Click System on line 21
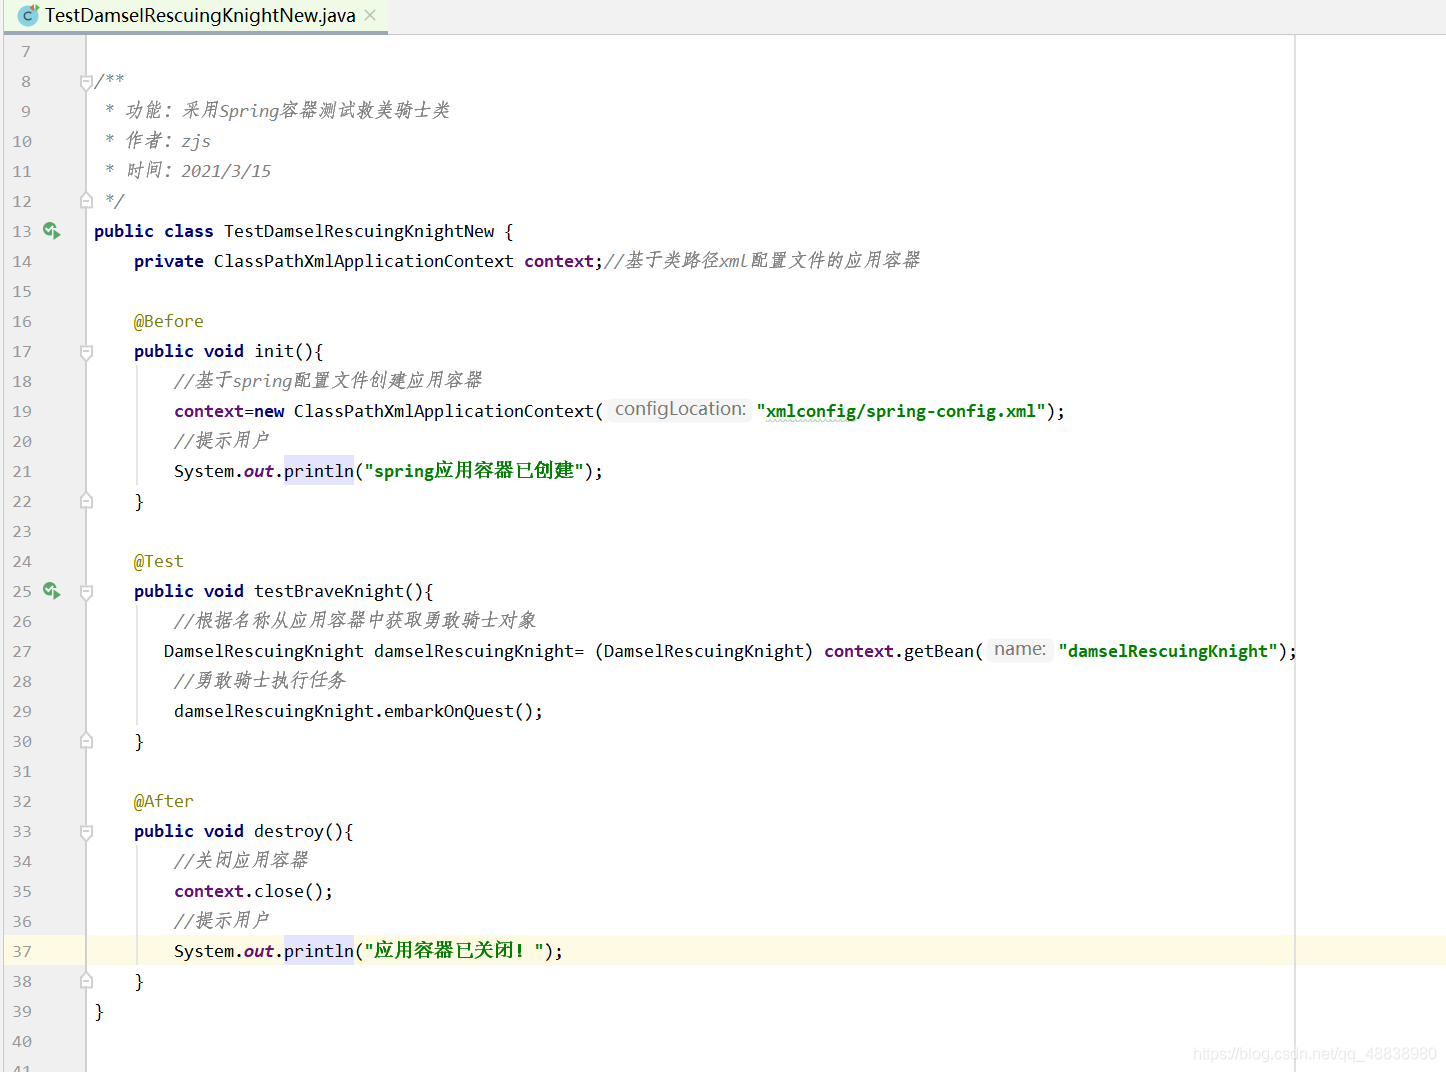1446x1072 pixels. coord(204,471)
